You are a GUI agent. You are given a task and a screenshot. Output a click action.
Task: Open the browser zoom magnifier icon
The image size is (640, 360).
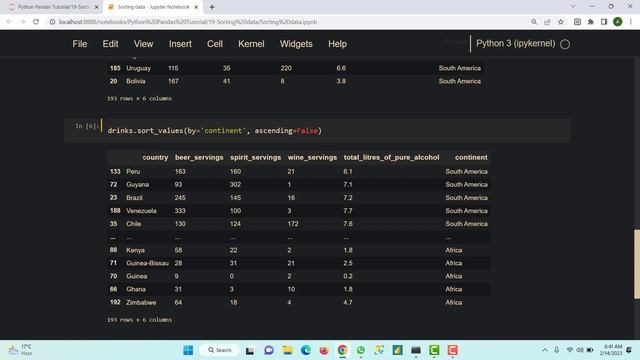point(534,22)
